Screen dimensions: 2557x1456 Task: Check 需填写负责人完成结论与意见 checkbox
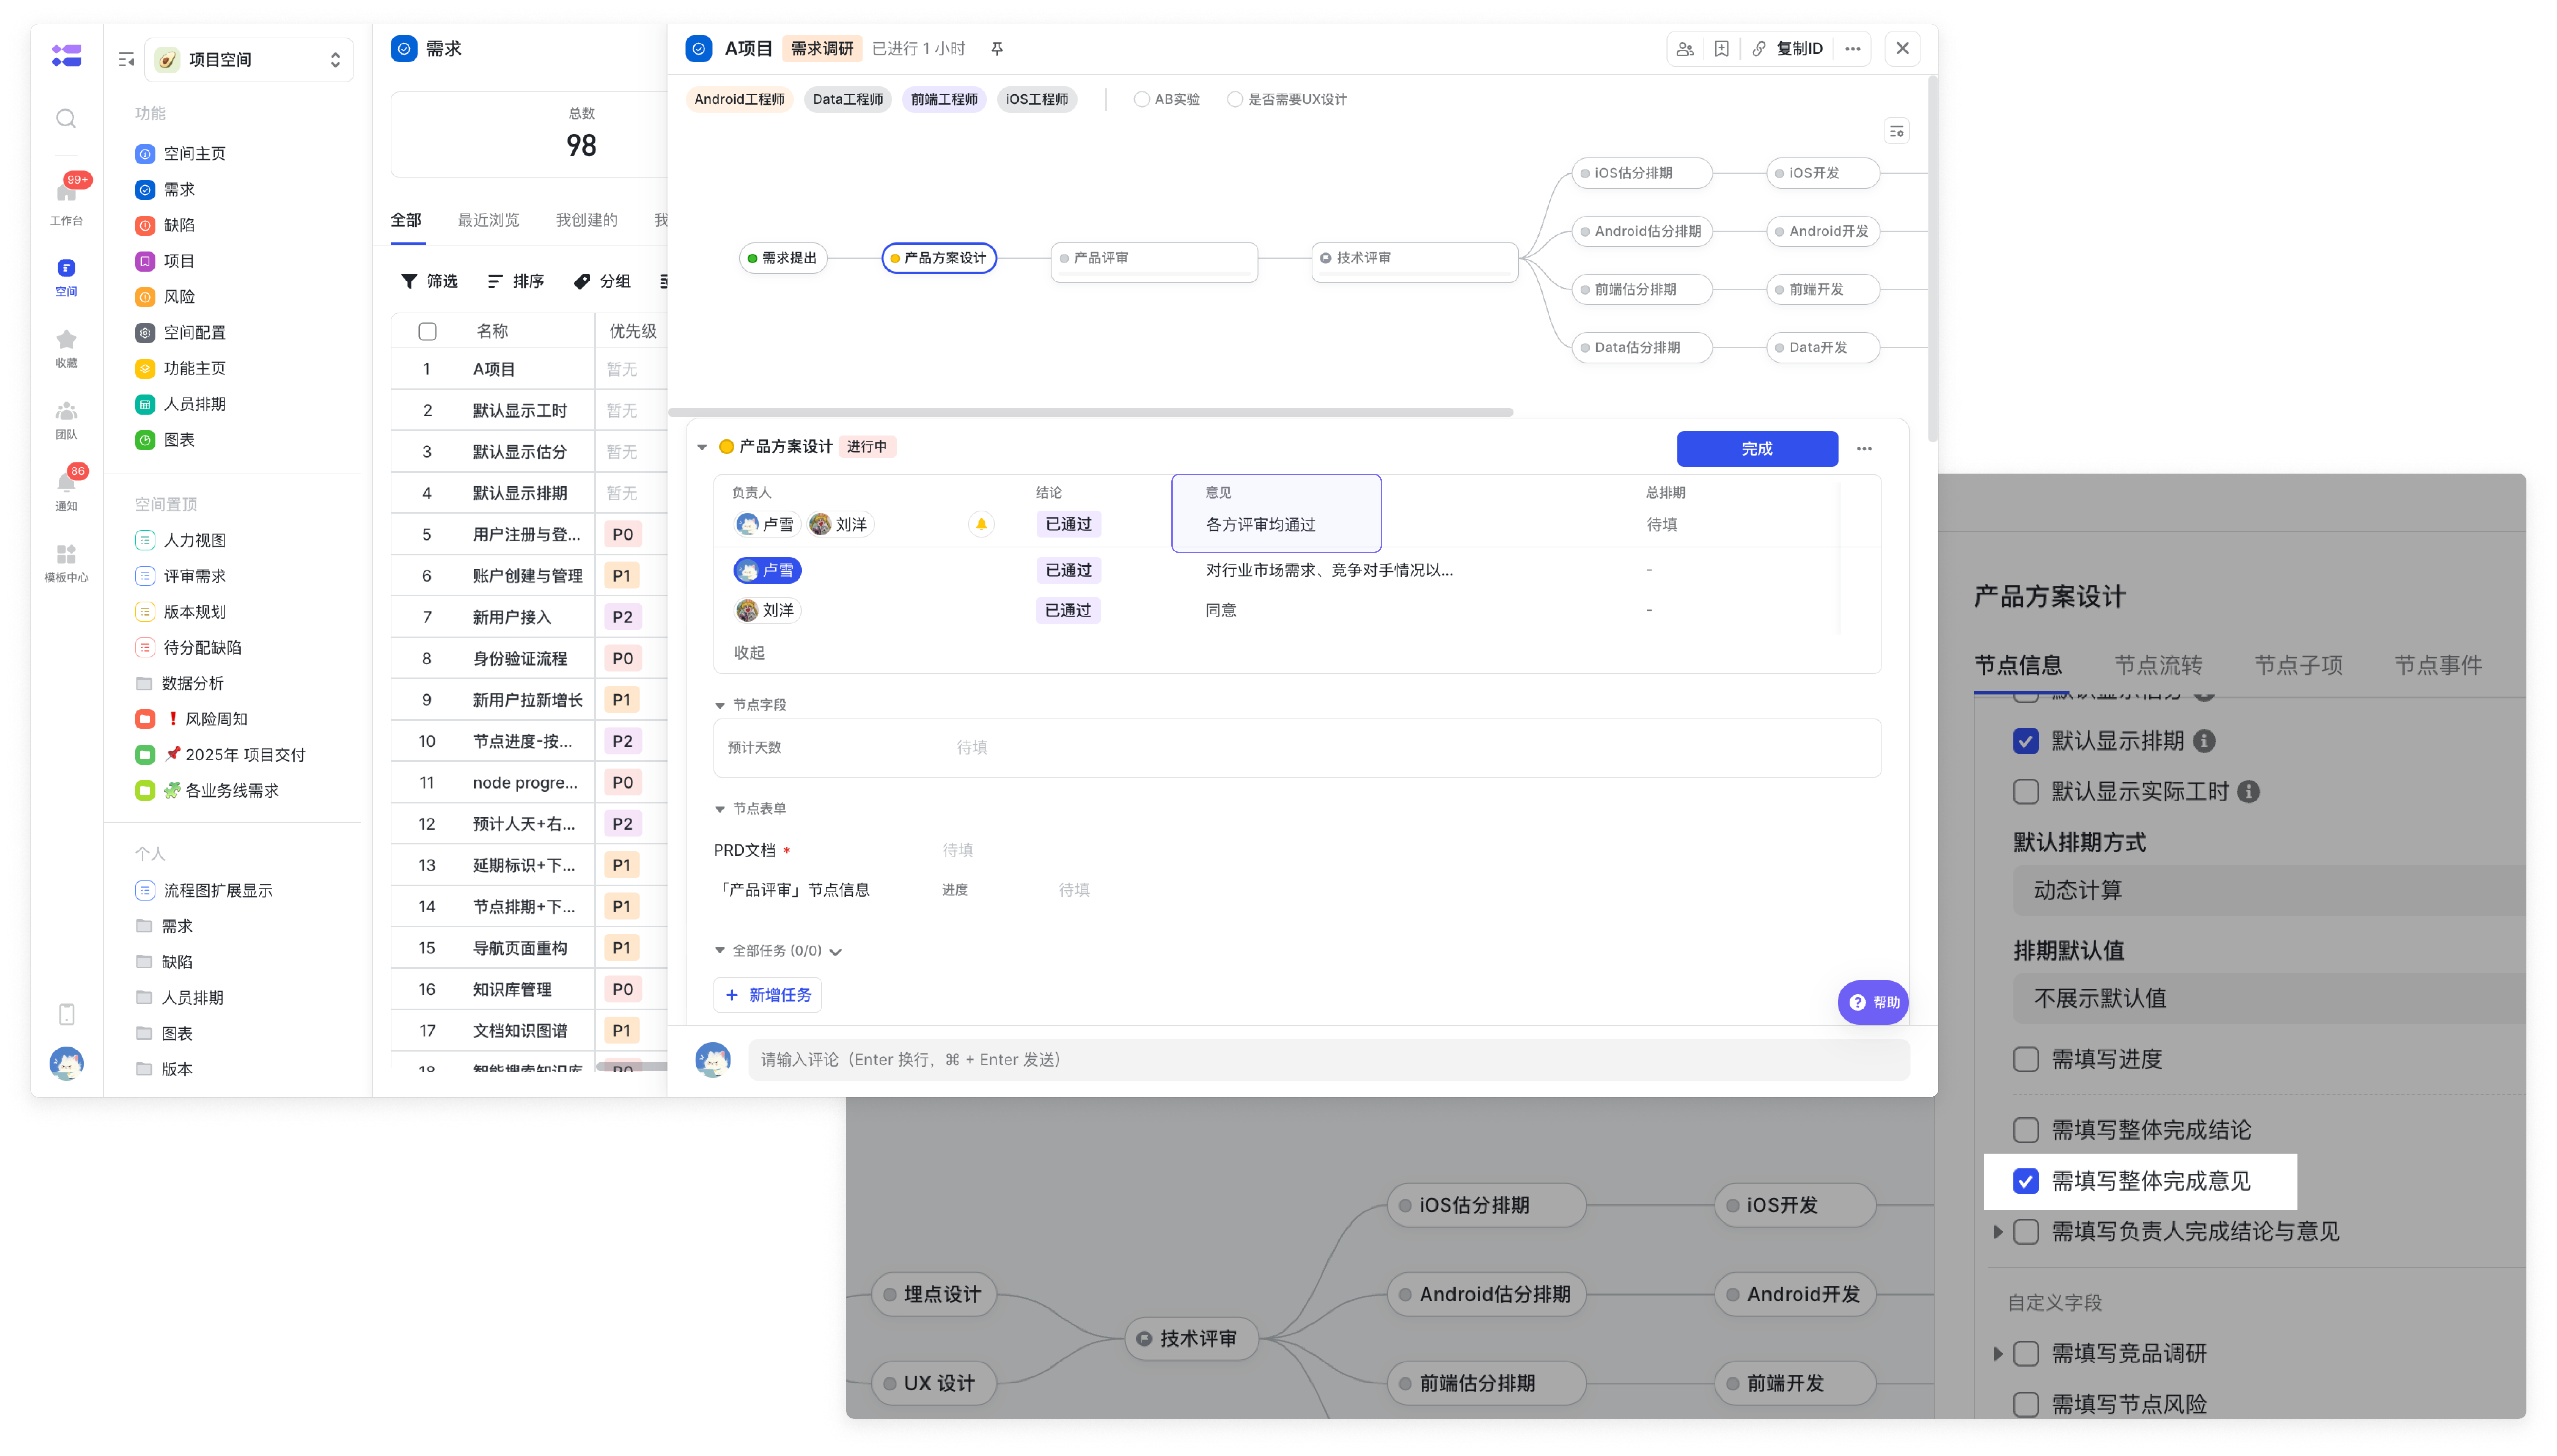click(2026, 1232)
